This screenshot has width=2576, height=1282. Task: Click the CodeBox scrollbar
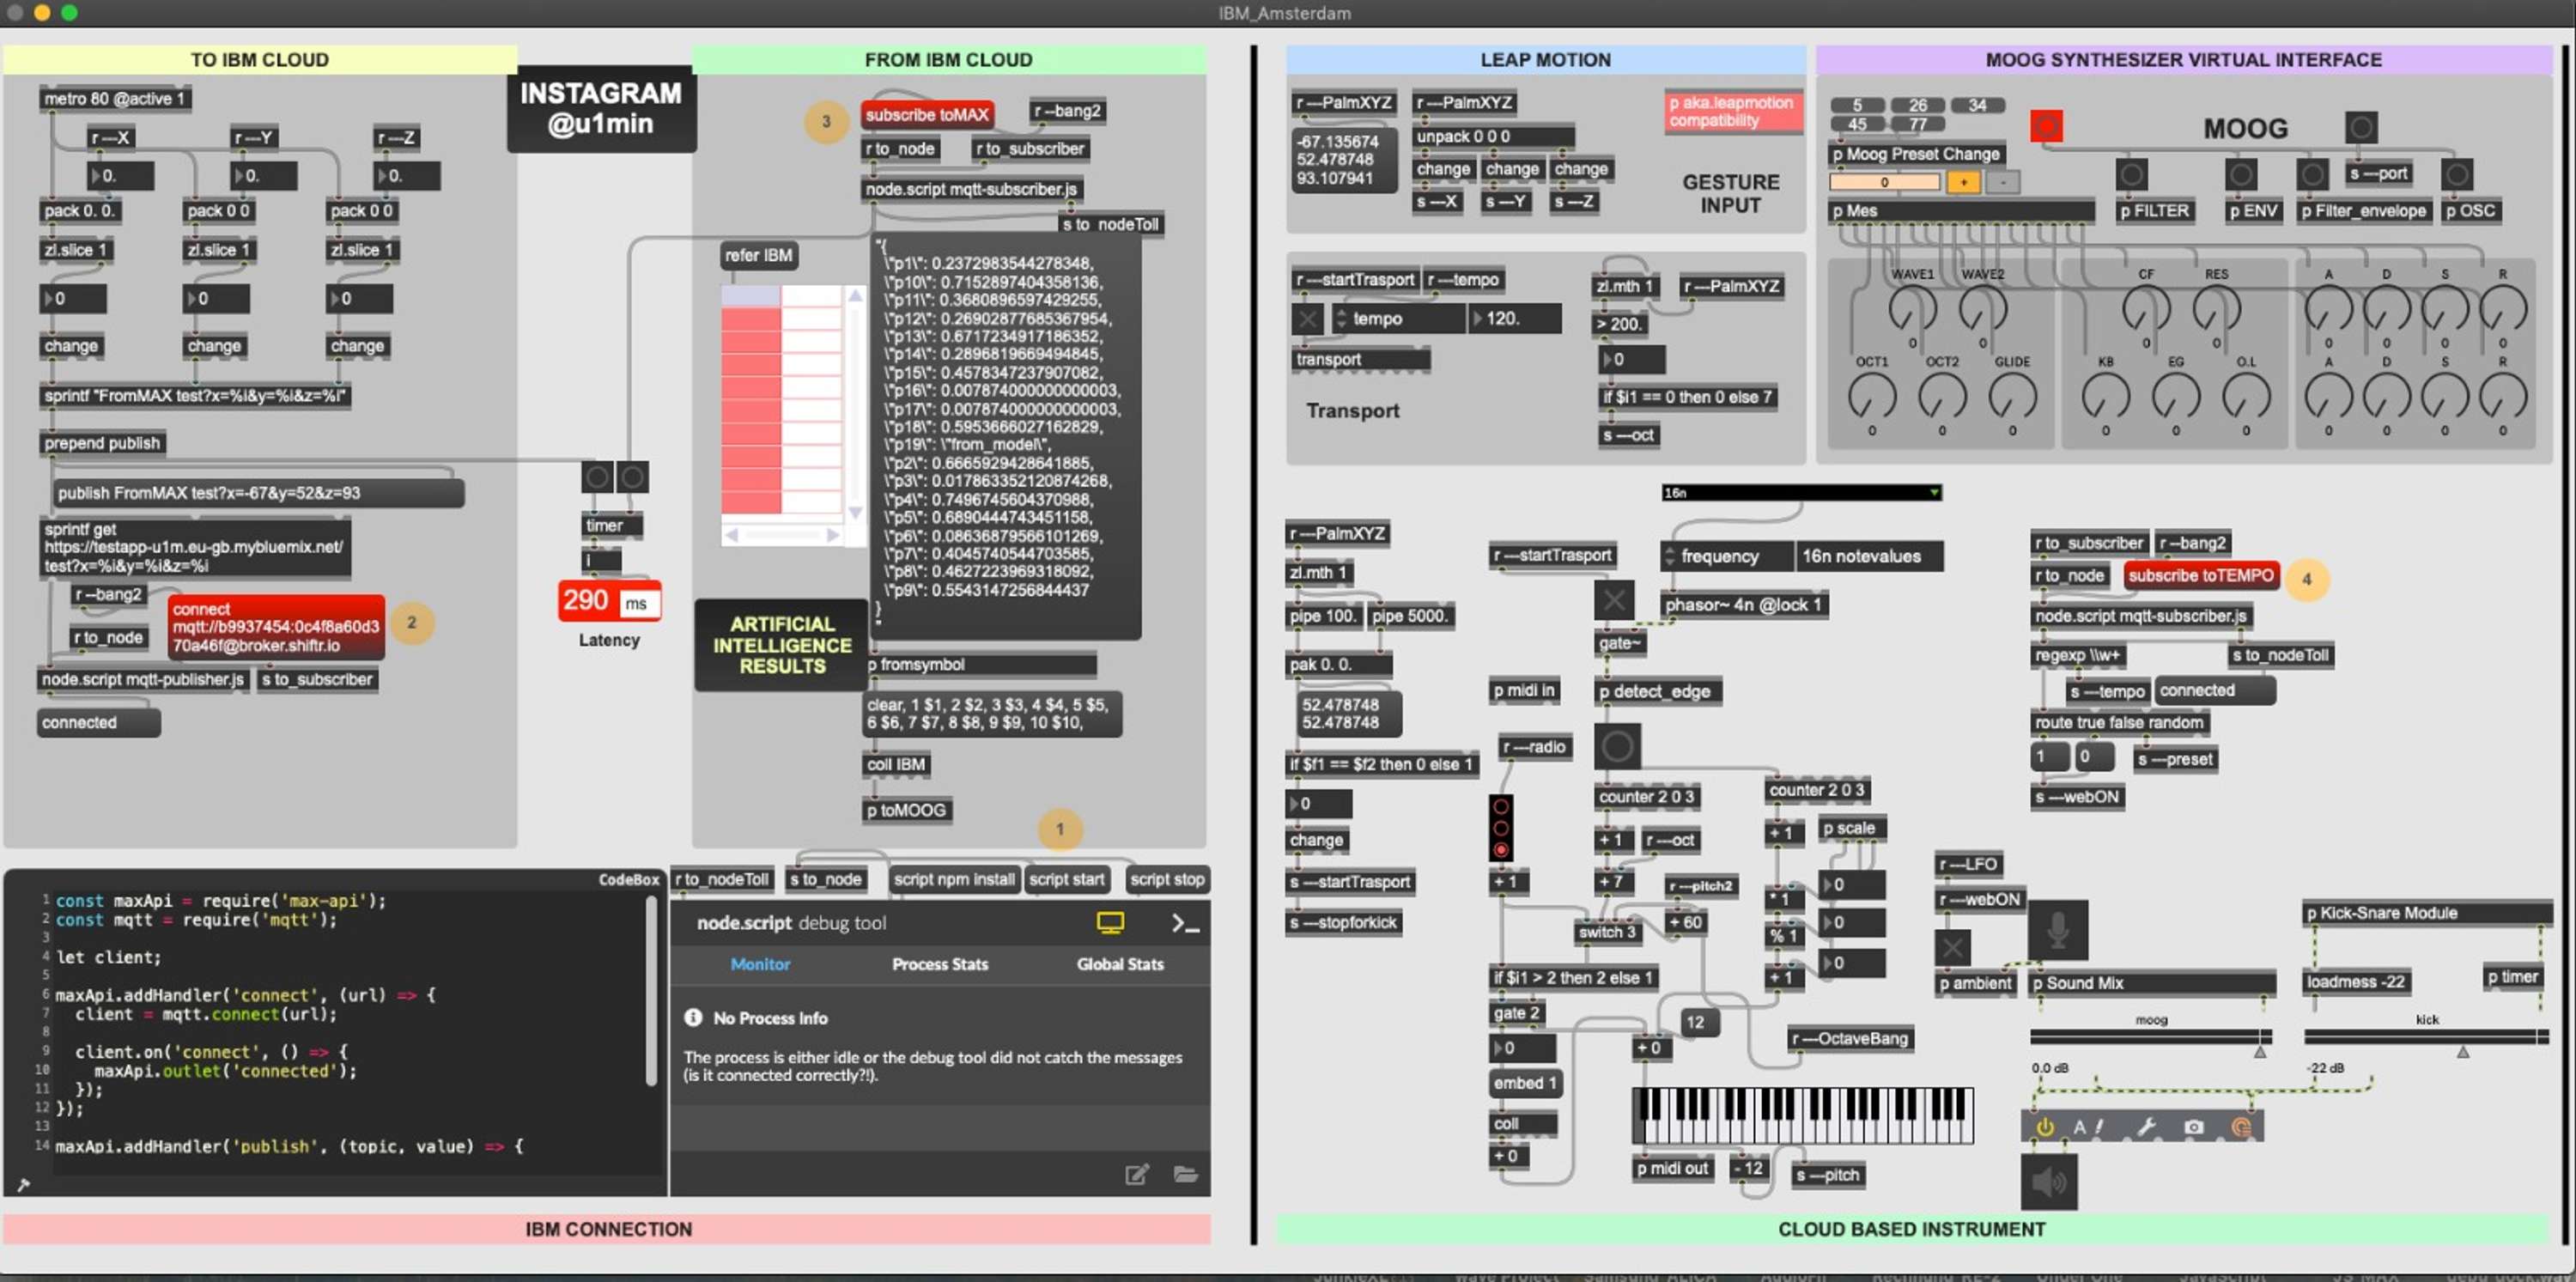[652, 990]
